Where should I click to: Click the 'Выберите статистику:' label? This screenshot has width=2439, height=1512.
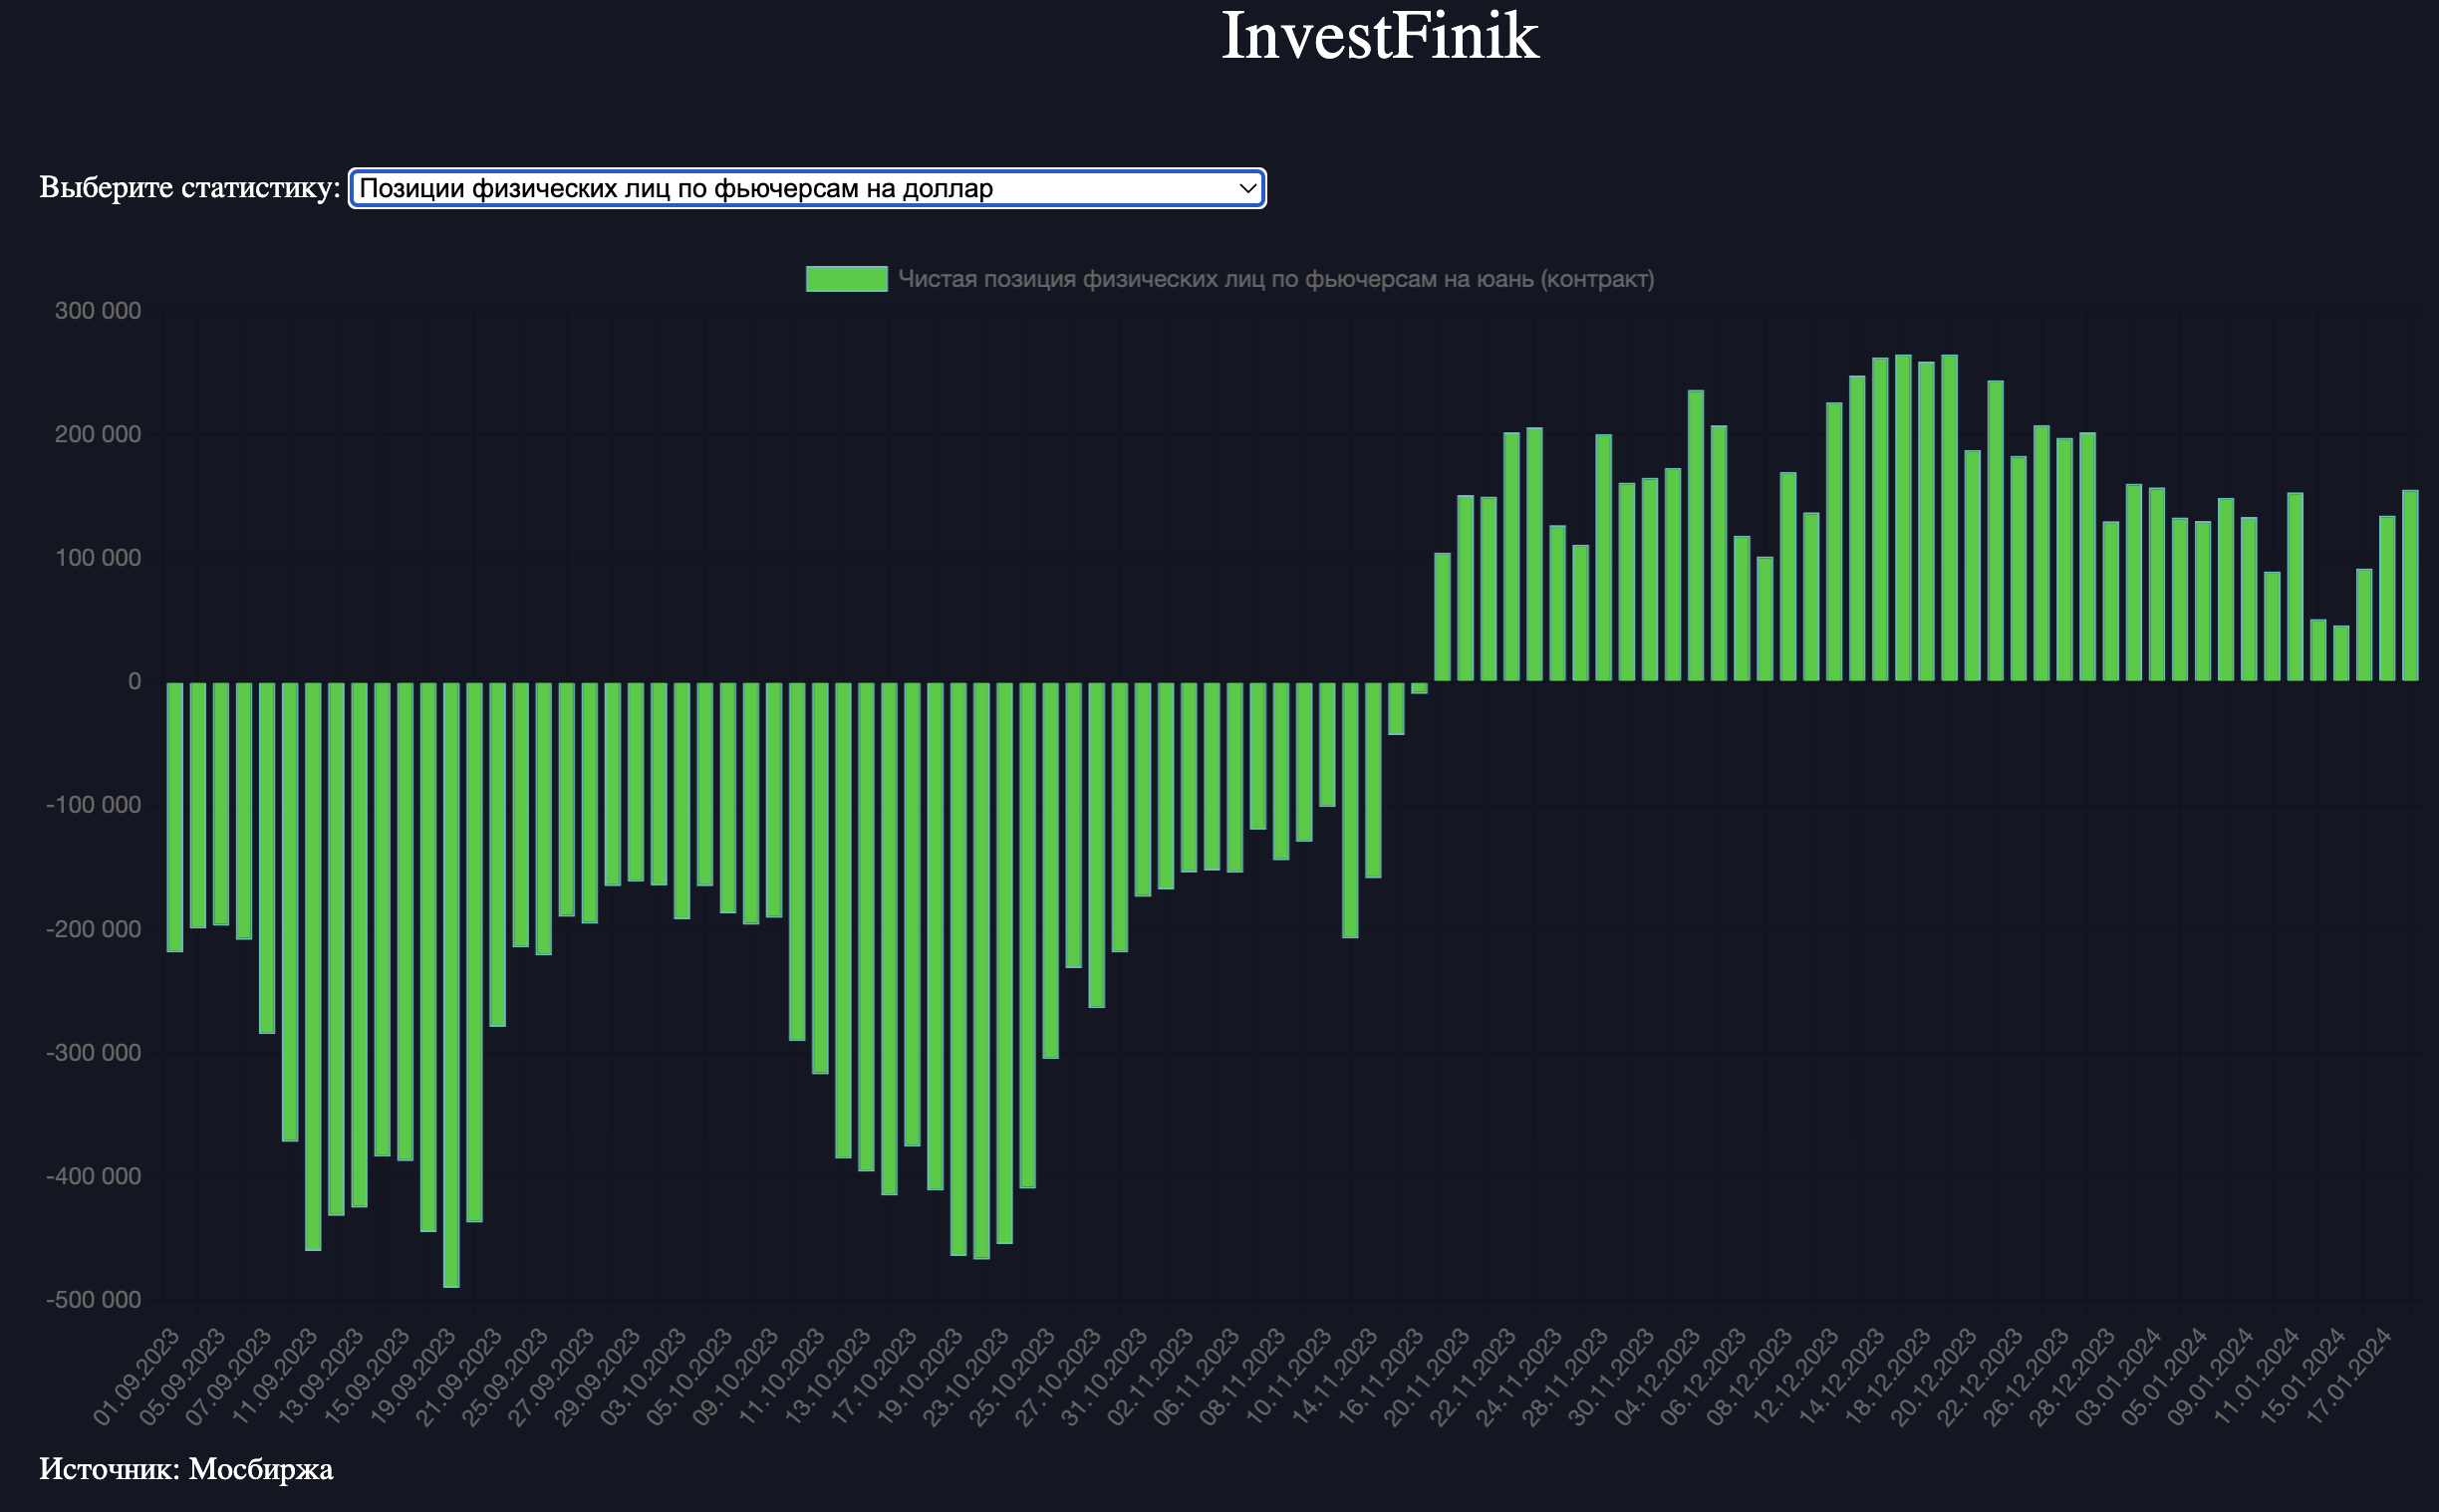(190, 187)
